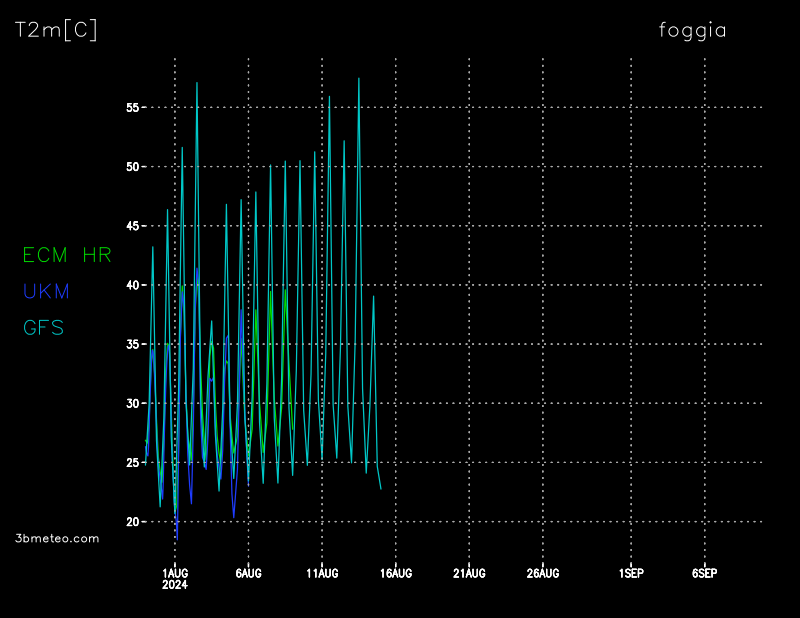Select the 6AUG x-axis date
The height and width of the screenshot is (618, 800).
[x=248, y=573]
